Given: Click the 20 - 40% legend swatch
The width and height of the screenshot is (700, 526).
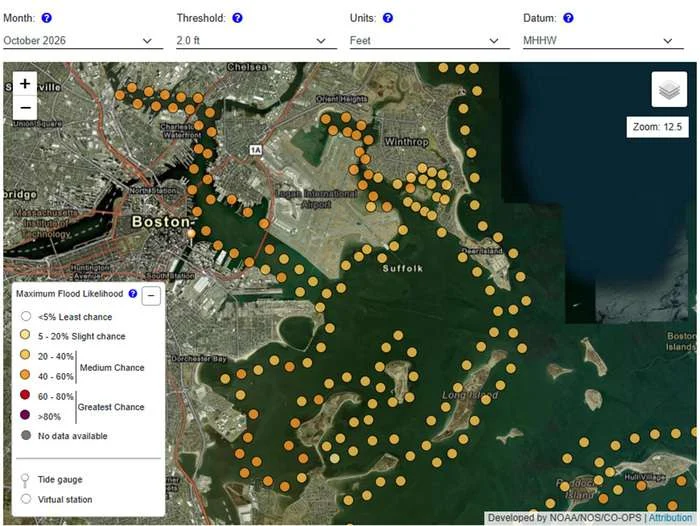Looking at the screenshot, I should (x=25, y=355).
